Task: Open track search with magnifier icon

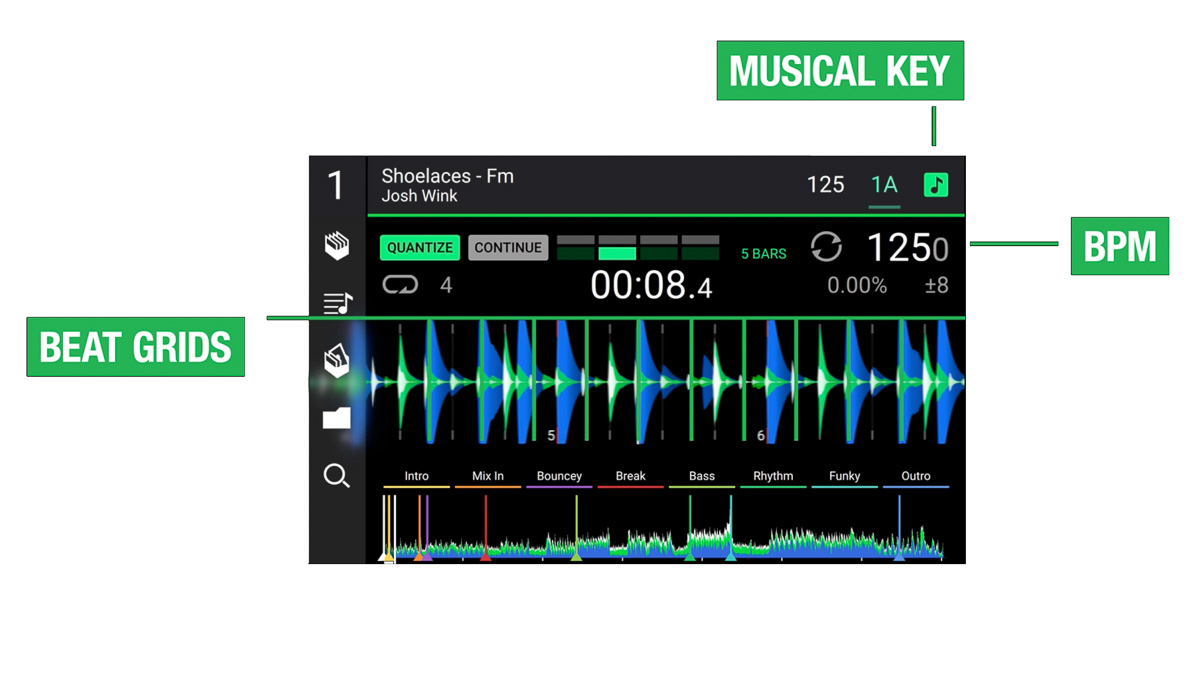Action: pyautogui.click(x=337, y=475)
